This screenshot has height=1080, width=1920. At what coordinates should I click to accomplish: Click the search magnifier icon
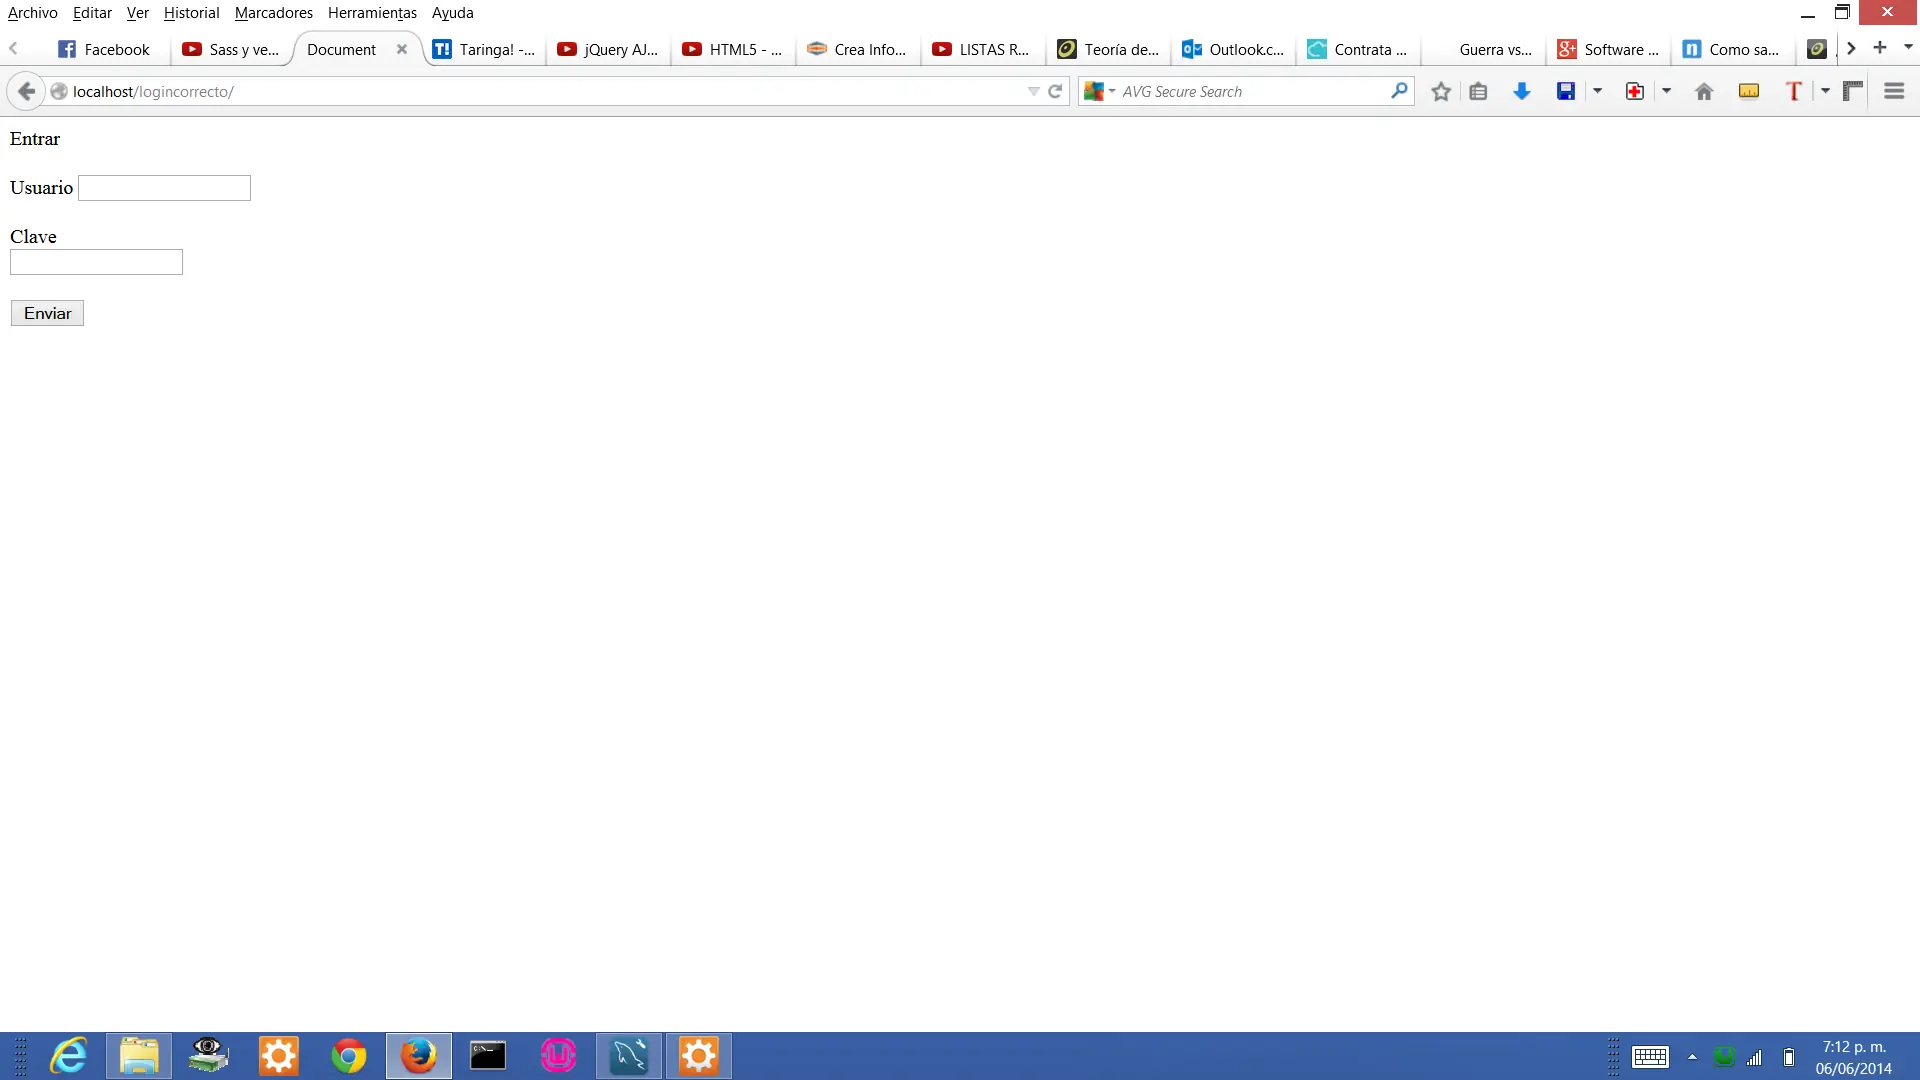1399,91
